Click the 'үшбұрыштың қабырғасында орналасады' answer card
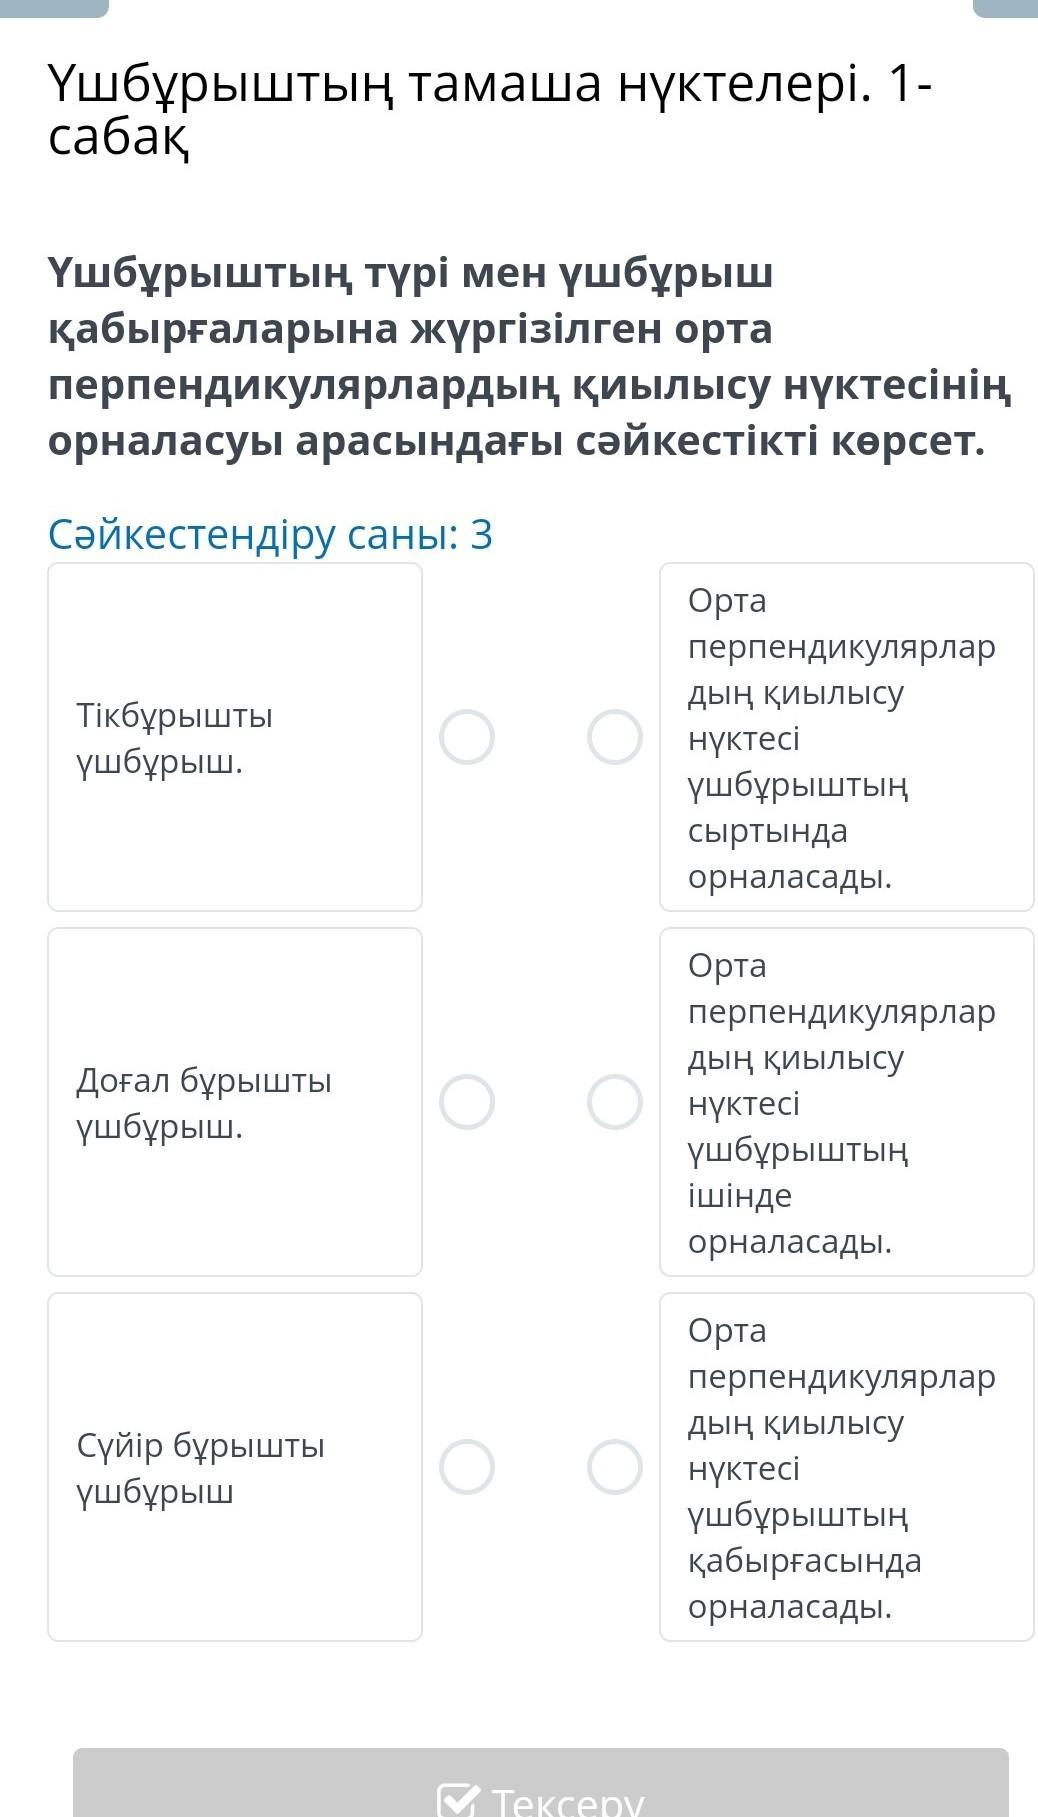The width and height of the screenshot is (1038, 1817). [846, 1467]
